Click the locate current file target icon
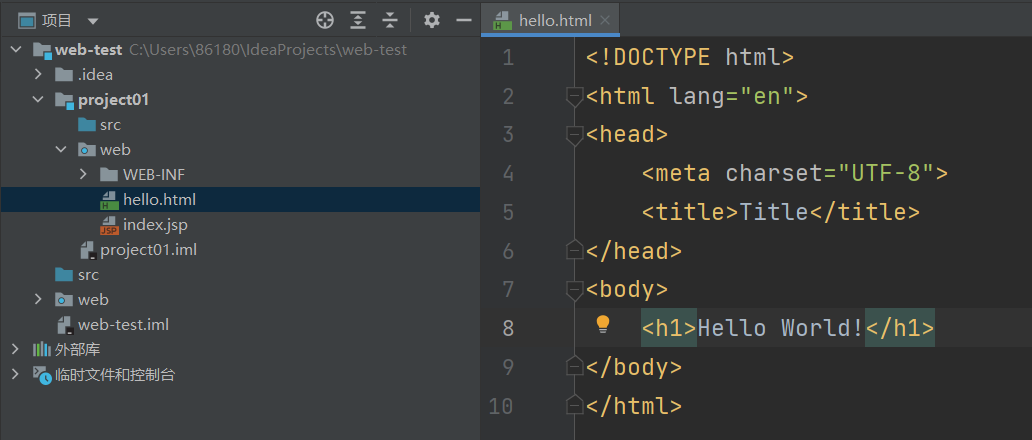The image size is (1032, 440). point(324,20)
